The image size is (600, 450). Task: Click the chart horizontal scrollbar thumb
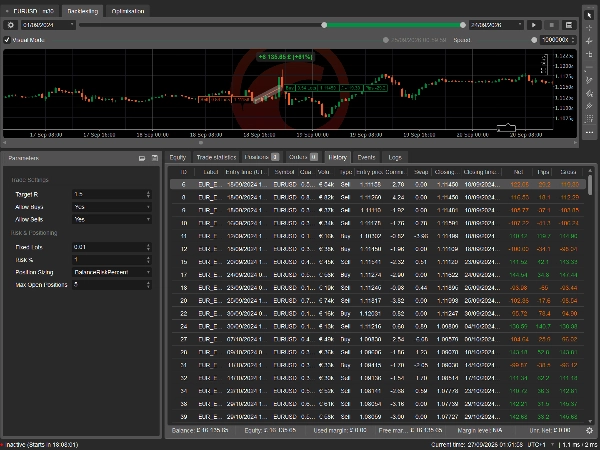coord(201,143)
